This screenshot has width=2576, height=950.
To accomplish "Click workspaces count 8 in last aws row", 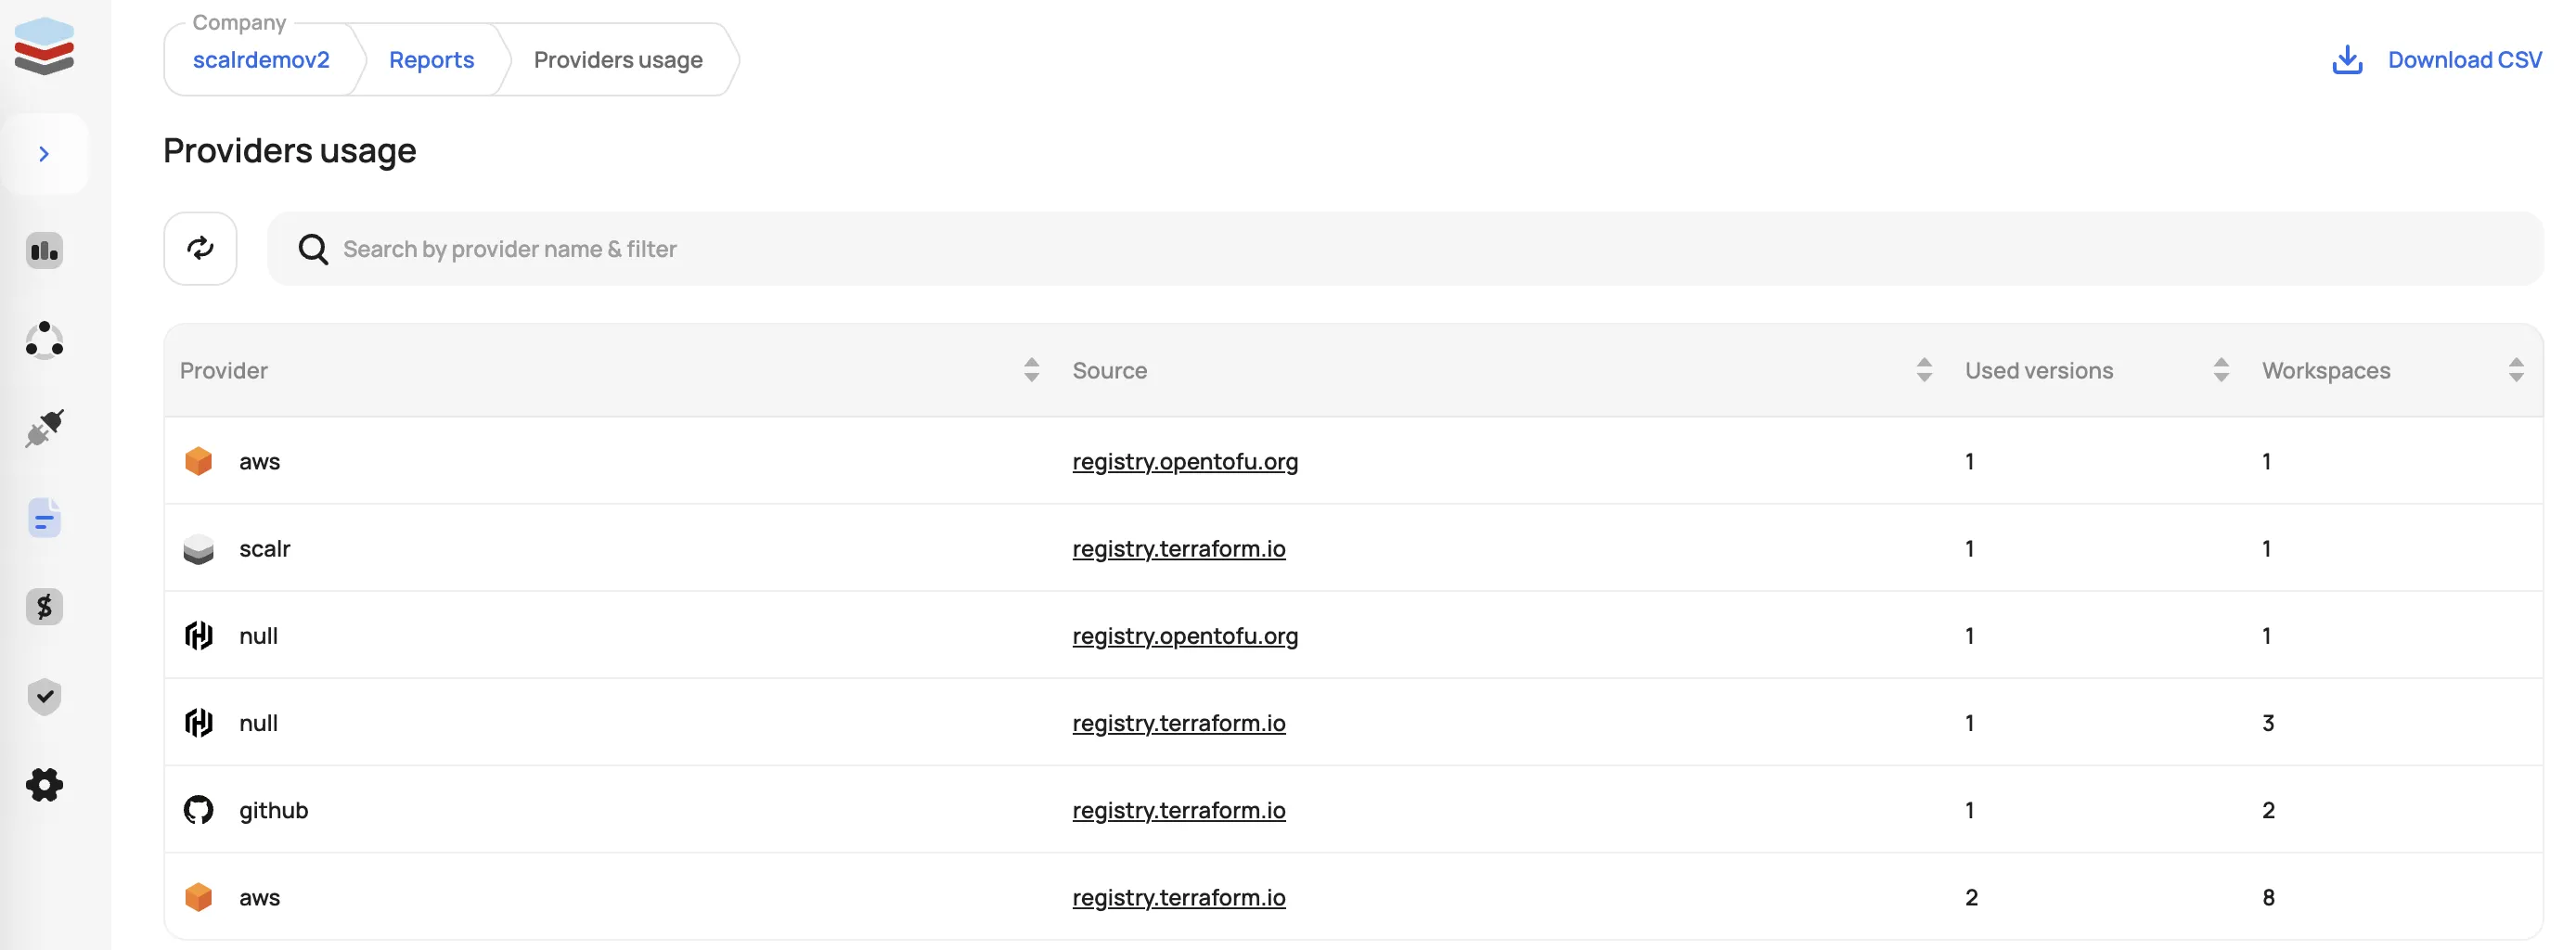I will pos(2268,898).
